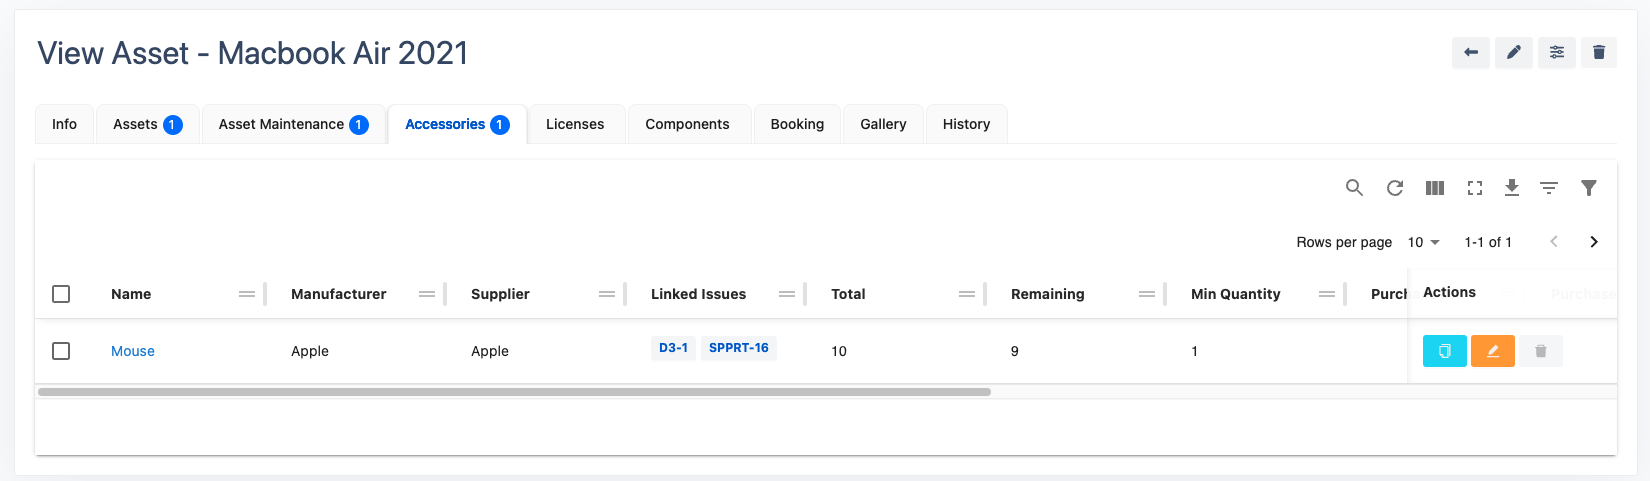1650x481 pixels.
Task: Select the Mouse row checkbox
Action: [61, 351]
